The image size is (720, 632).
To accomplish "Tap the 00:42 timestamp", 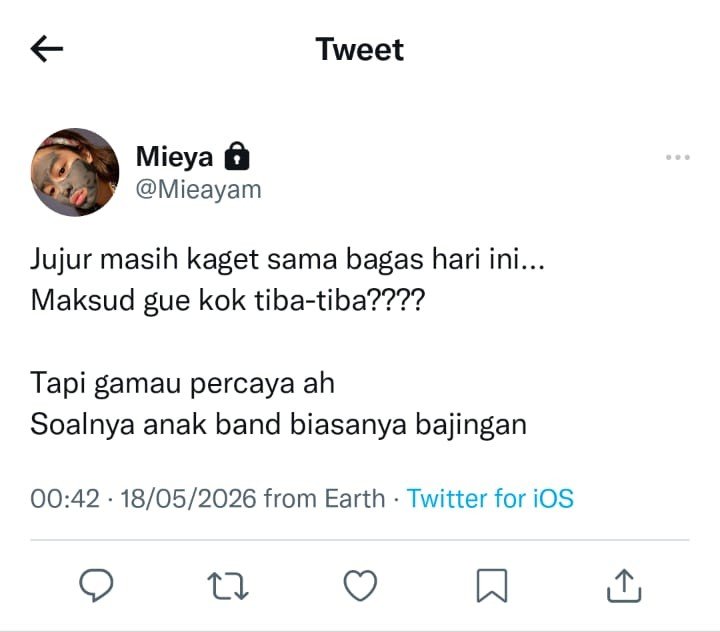I will [65, 499].
